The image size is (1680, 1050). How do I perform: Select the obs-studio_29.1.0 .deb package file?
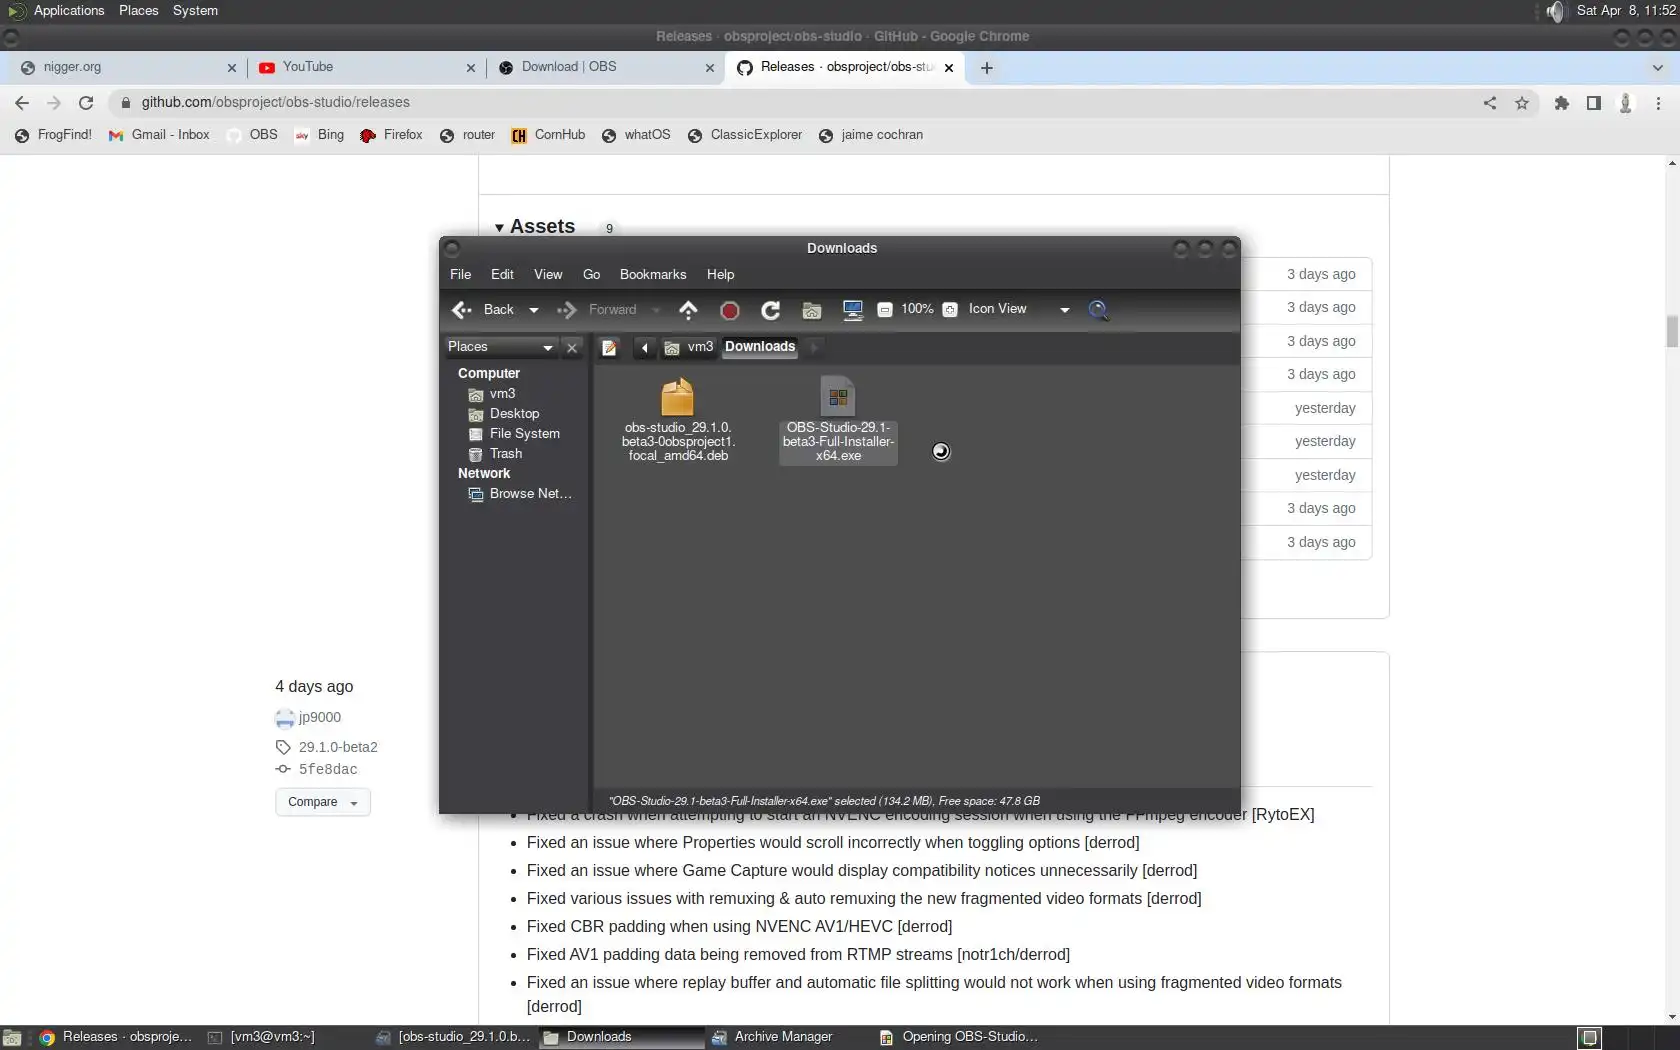pos(678,419)
